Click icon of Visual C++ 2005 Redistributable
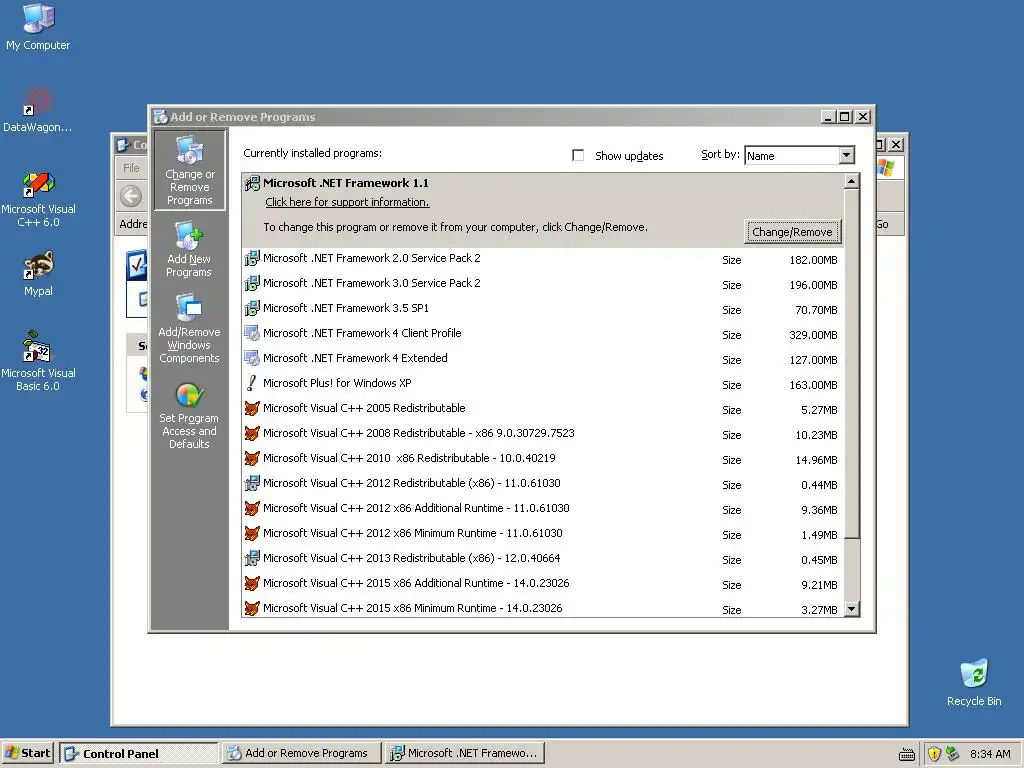This screenshot has height=768, width=1024. coord(252,408)
